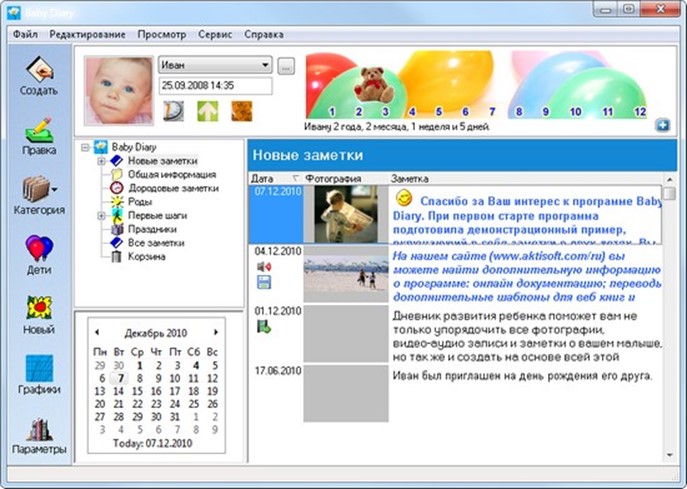
Task: Click the ellipsis button next to the name
Action: coord(286,66)
